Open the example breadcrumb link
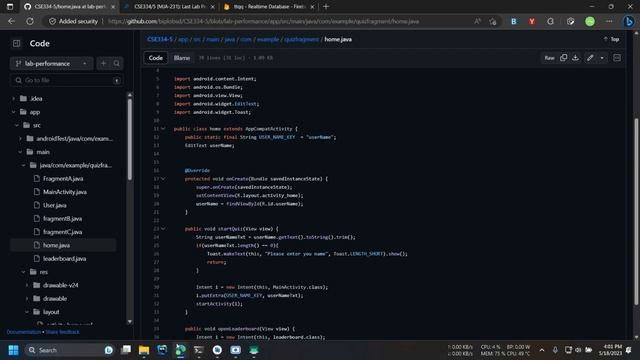640x360 pixels. click(x=268, y=39)
